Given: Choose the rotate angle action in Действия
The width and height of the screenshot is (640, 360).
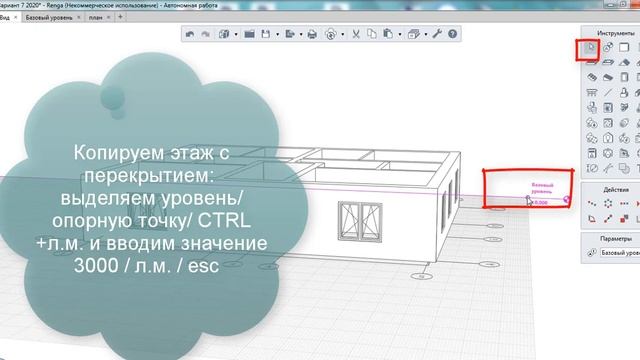Looking at the screenshot, I should click(592, 219).
